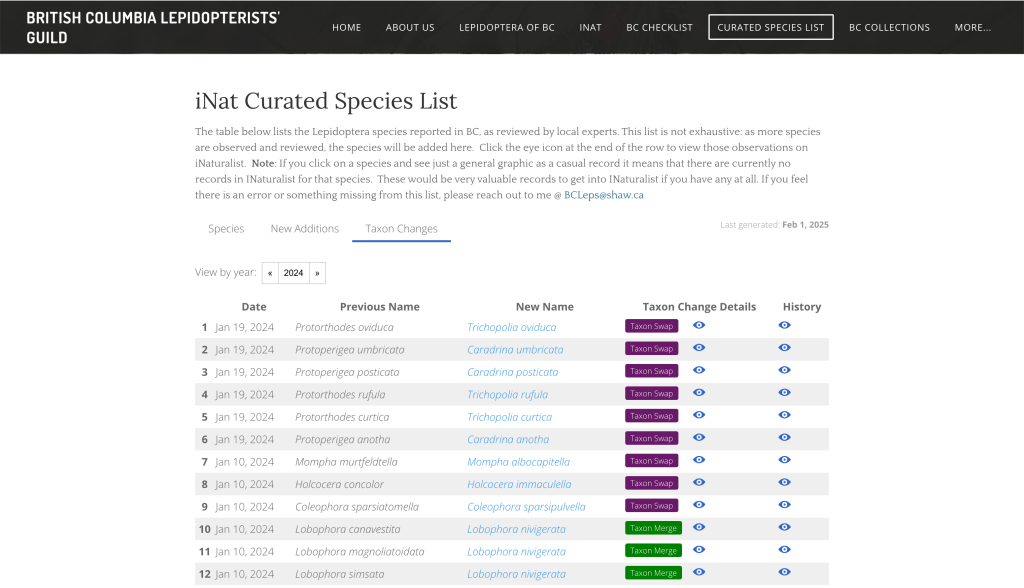Open the New Additions tab
This screenshot has width=1024, height=588.
304,228
